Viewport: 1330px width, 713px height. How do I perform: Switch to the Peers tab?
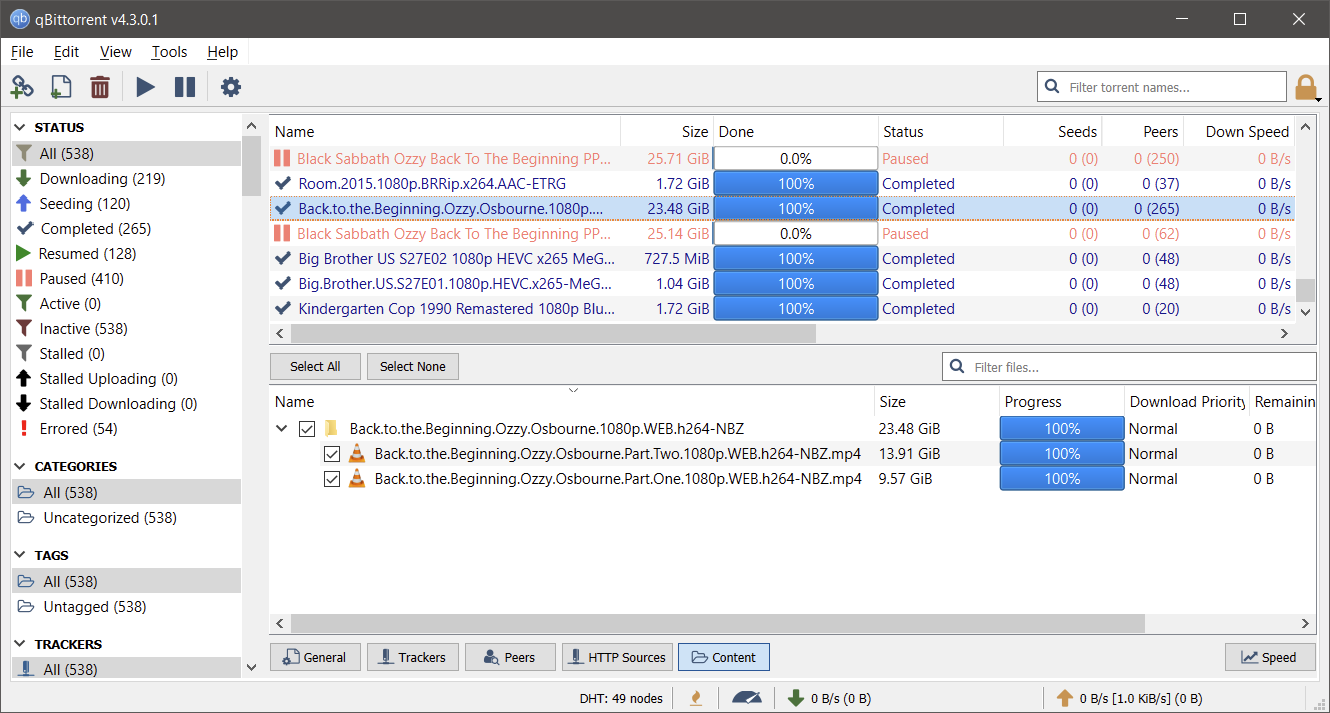point(509,657)
